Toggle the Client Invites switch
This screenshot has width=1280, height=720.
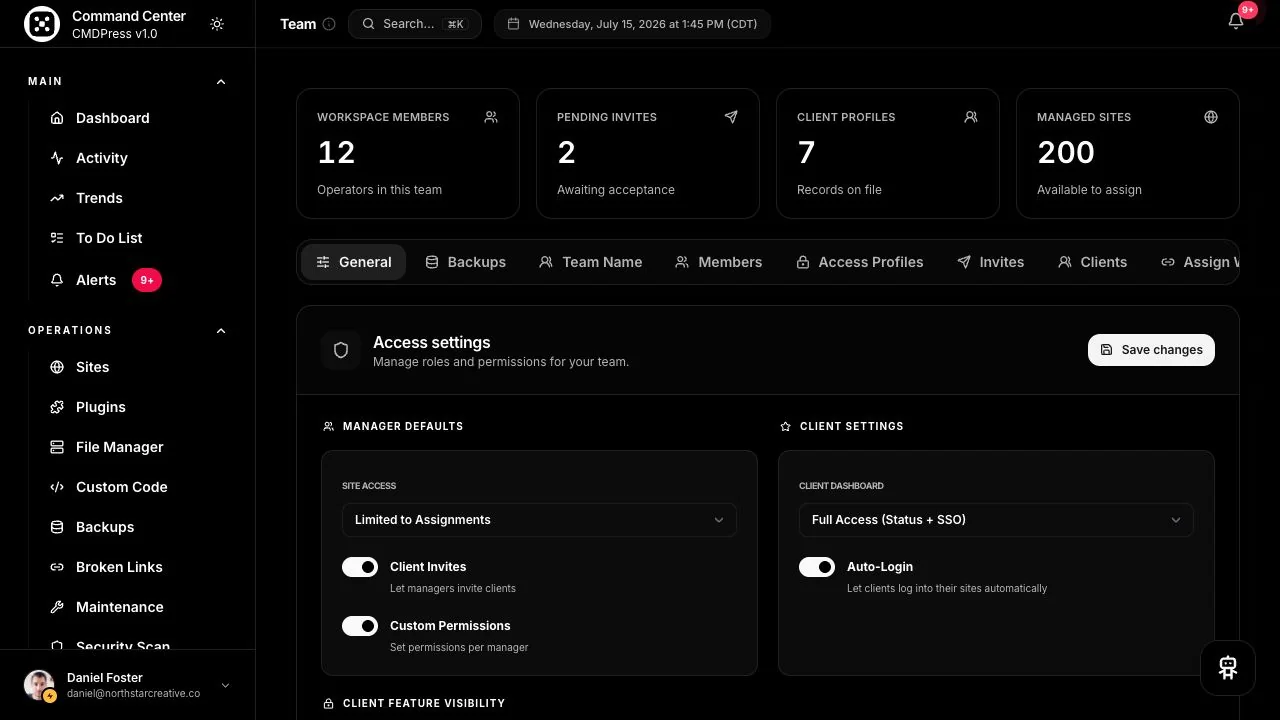click(x=360, y=567)
